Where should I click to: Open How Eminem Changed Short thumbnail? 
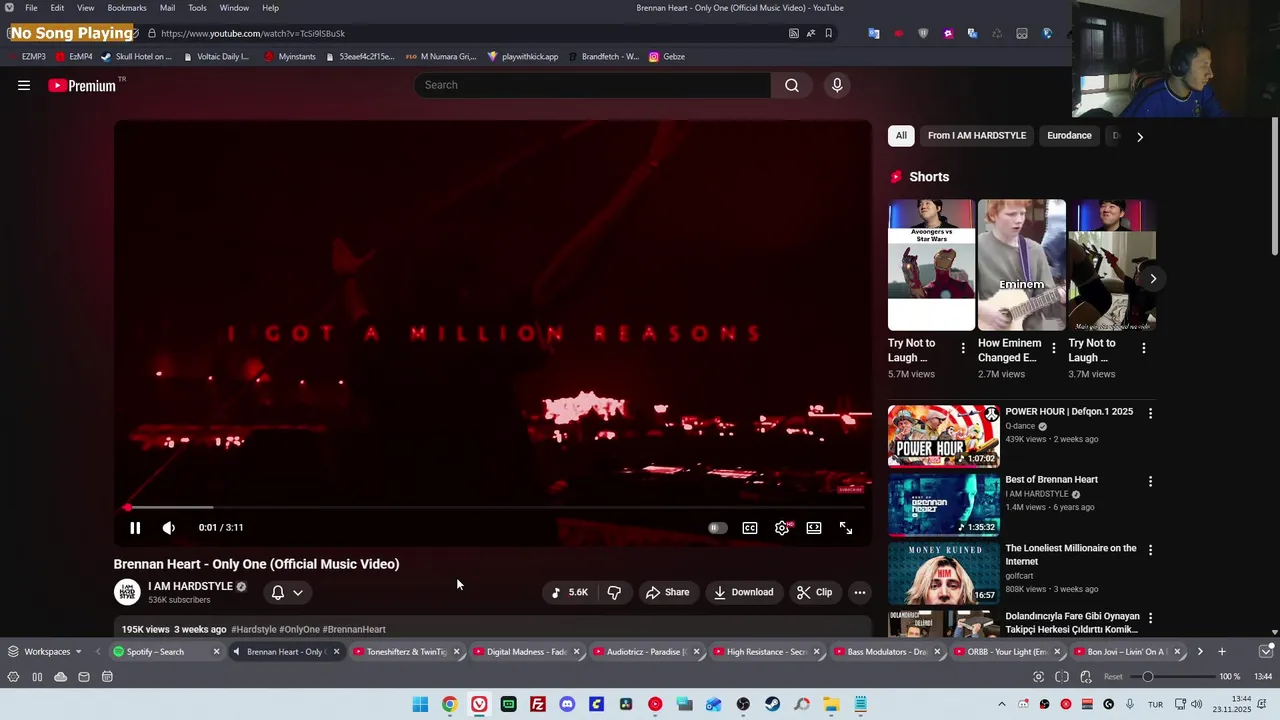point(1021,265)
